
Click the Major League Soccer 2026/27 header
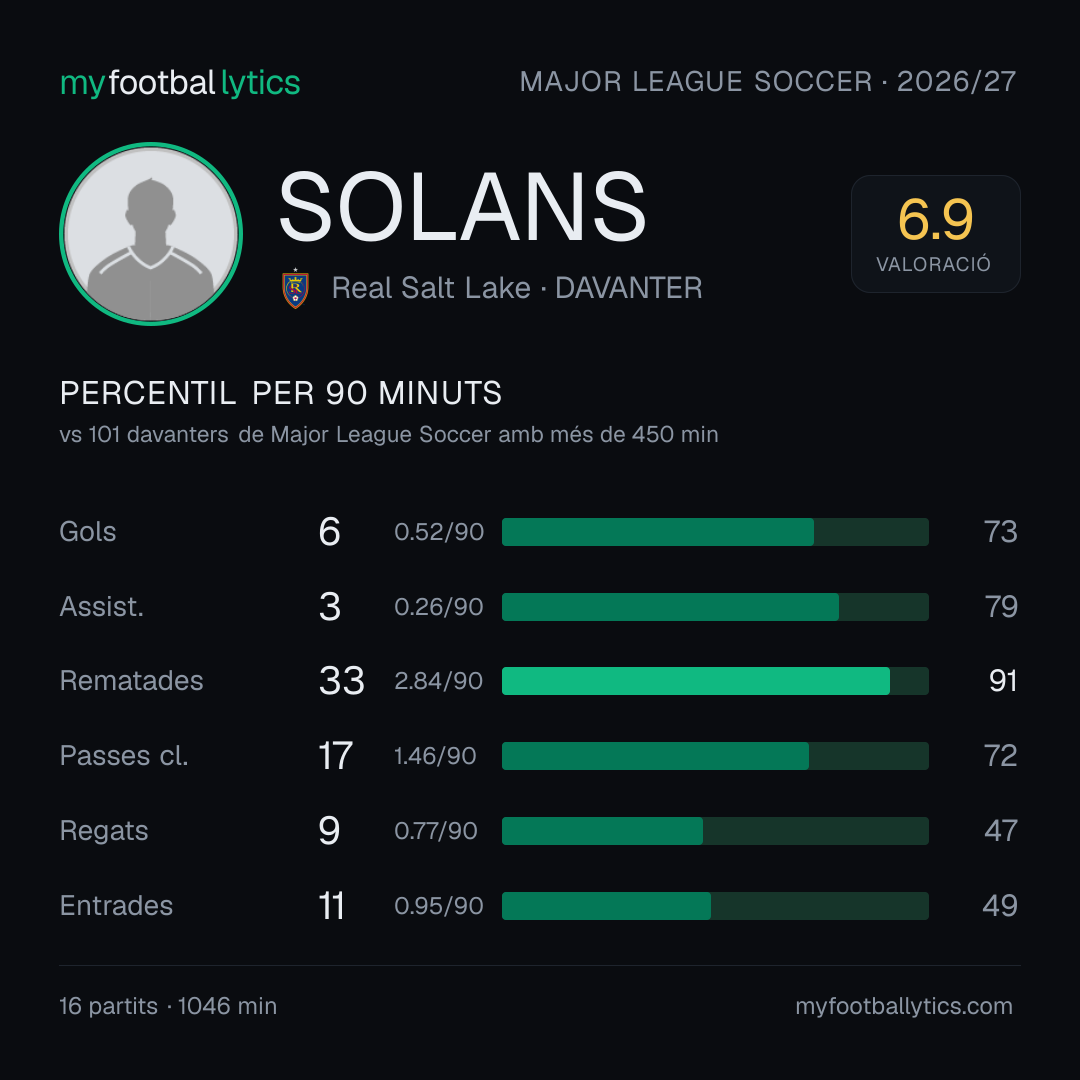[768, 81]
